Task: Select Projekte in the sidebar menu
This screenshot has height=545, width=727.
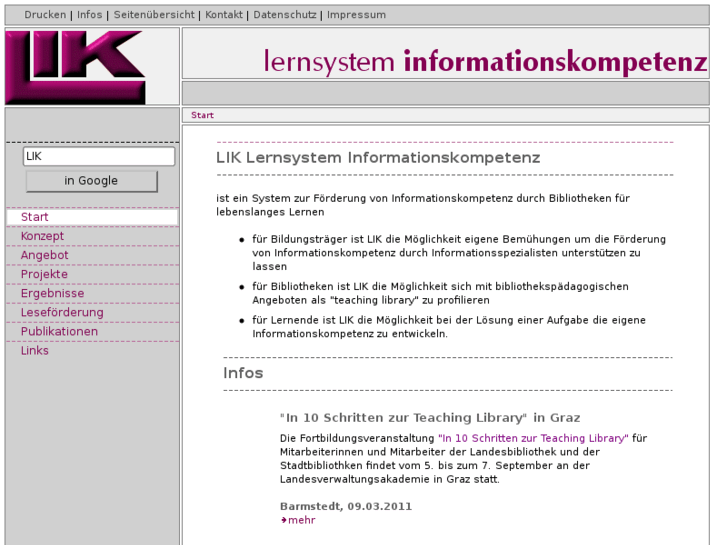Action: [x=92, y=274]
